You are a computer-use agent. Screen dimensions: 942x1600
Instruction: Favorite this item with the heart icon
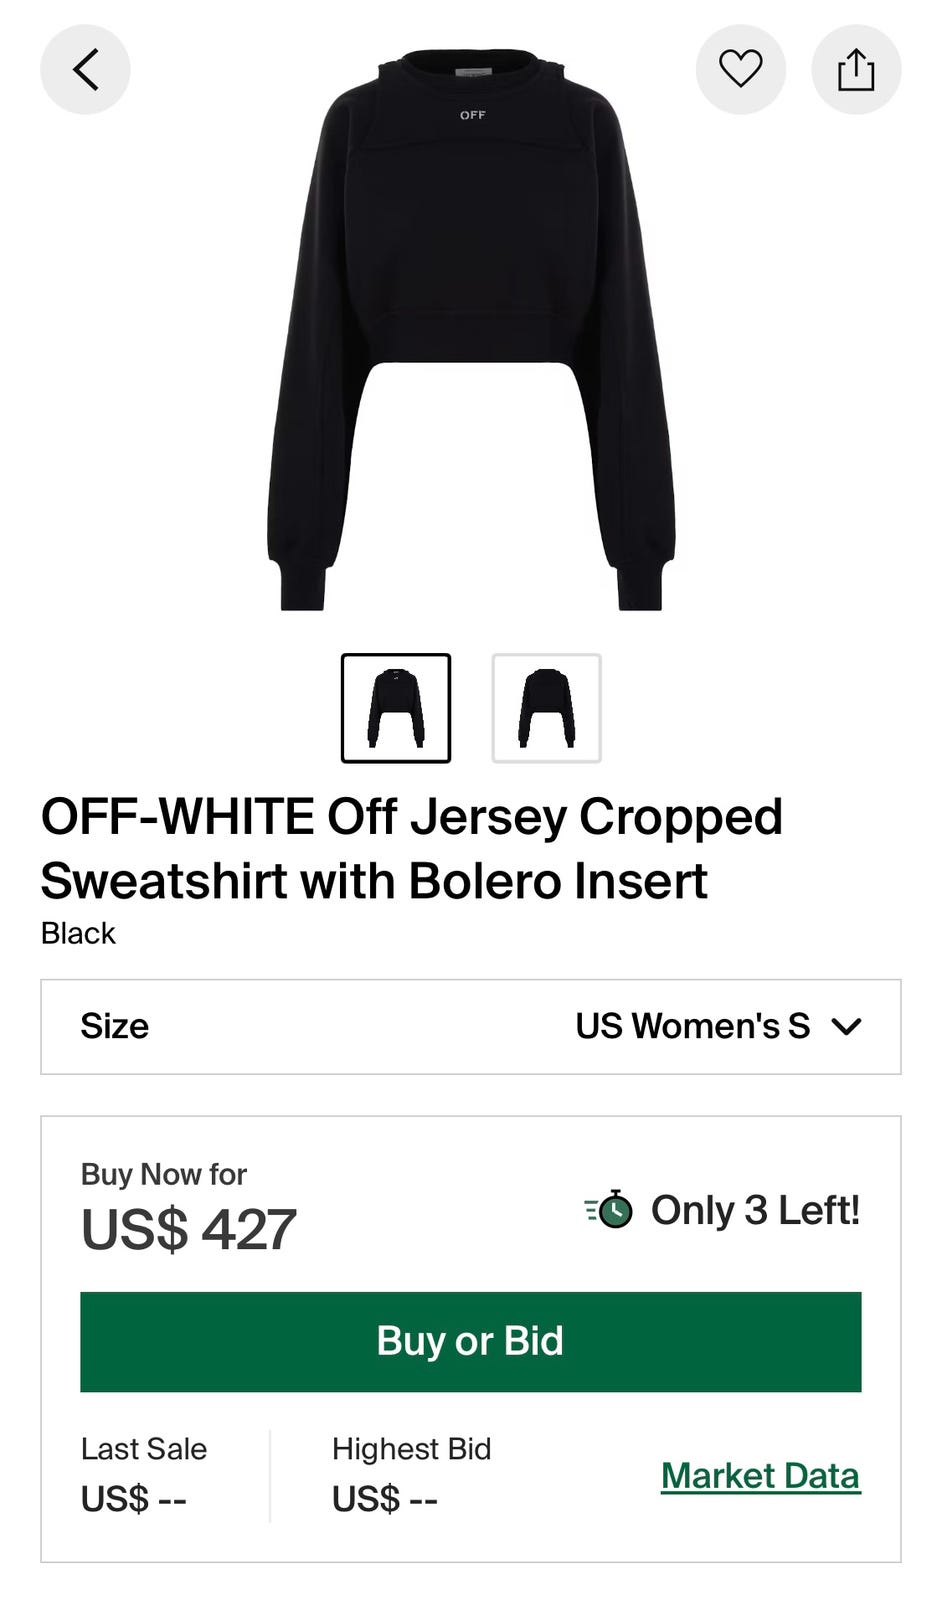coord(740,70)
